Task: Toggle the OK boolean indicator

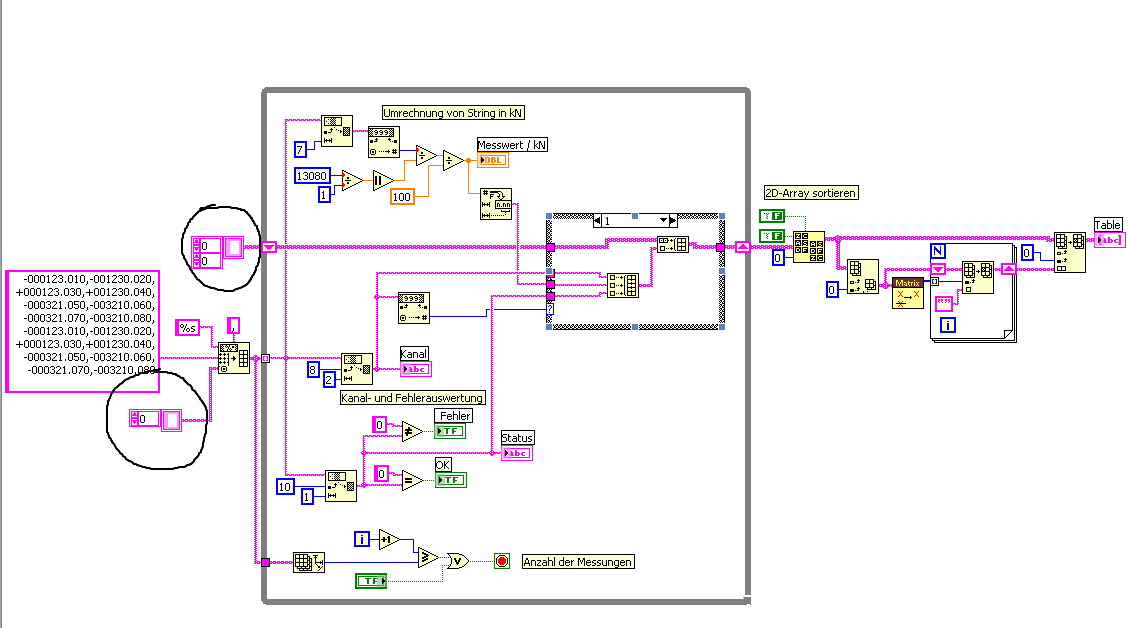Action: click(x=450, y=480)
